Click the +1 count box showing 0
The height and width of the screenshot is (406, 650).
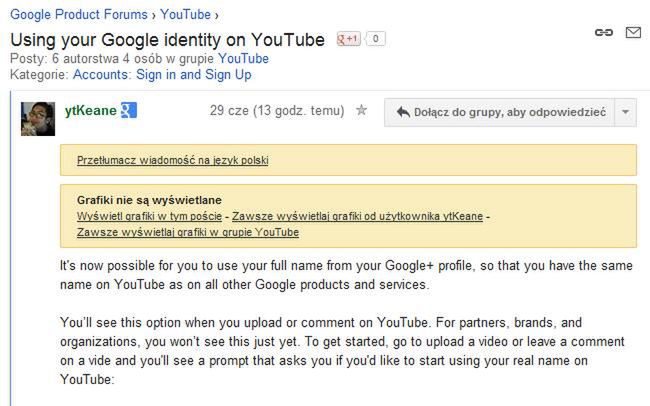click(x=376, y=39)
